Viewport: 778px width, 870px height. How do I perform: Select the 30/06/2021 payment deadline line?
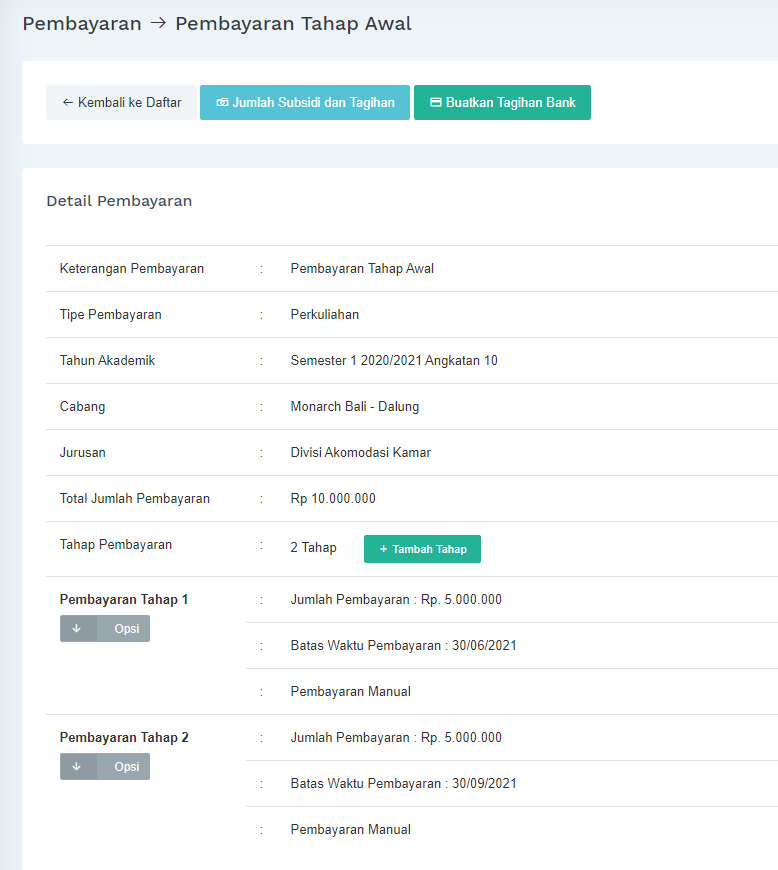403,646
